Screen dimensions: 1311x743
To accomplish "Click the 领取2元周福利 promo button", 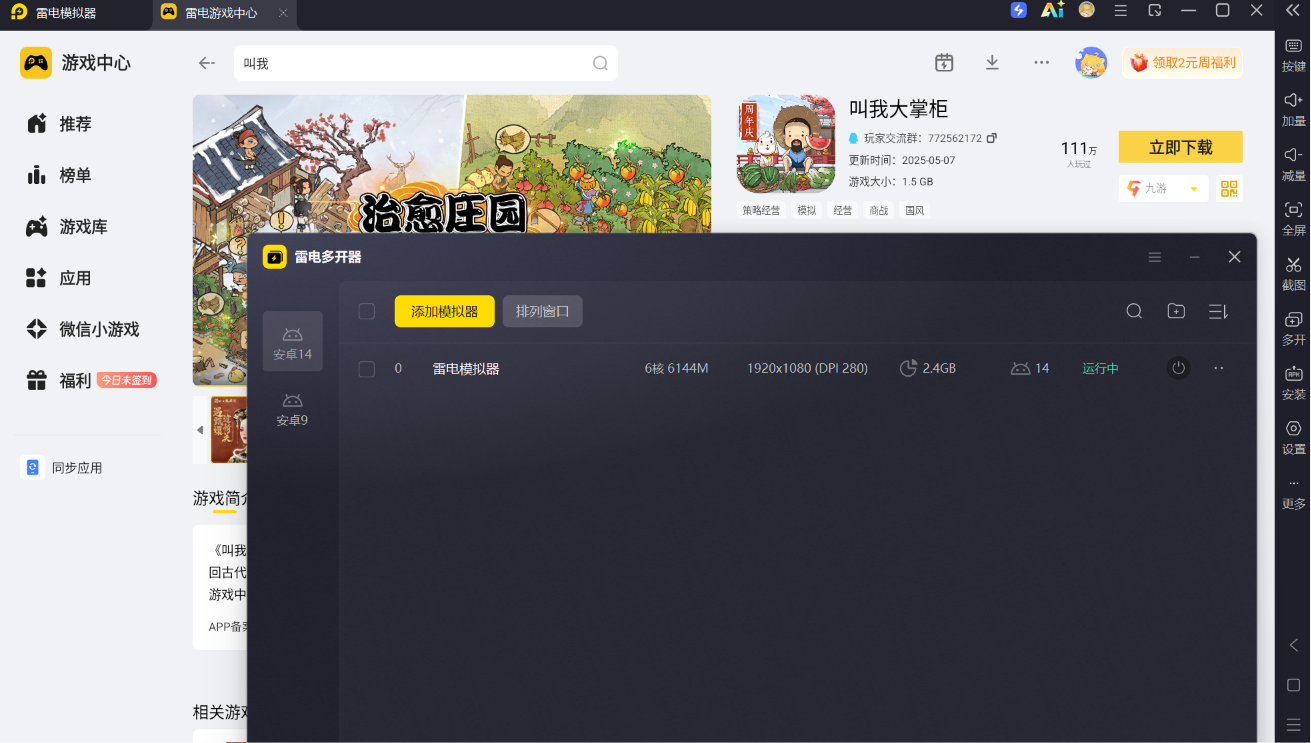I will (x=1182, y=62).
